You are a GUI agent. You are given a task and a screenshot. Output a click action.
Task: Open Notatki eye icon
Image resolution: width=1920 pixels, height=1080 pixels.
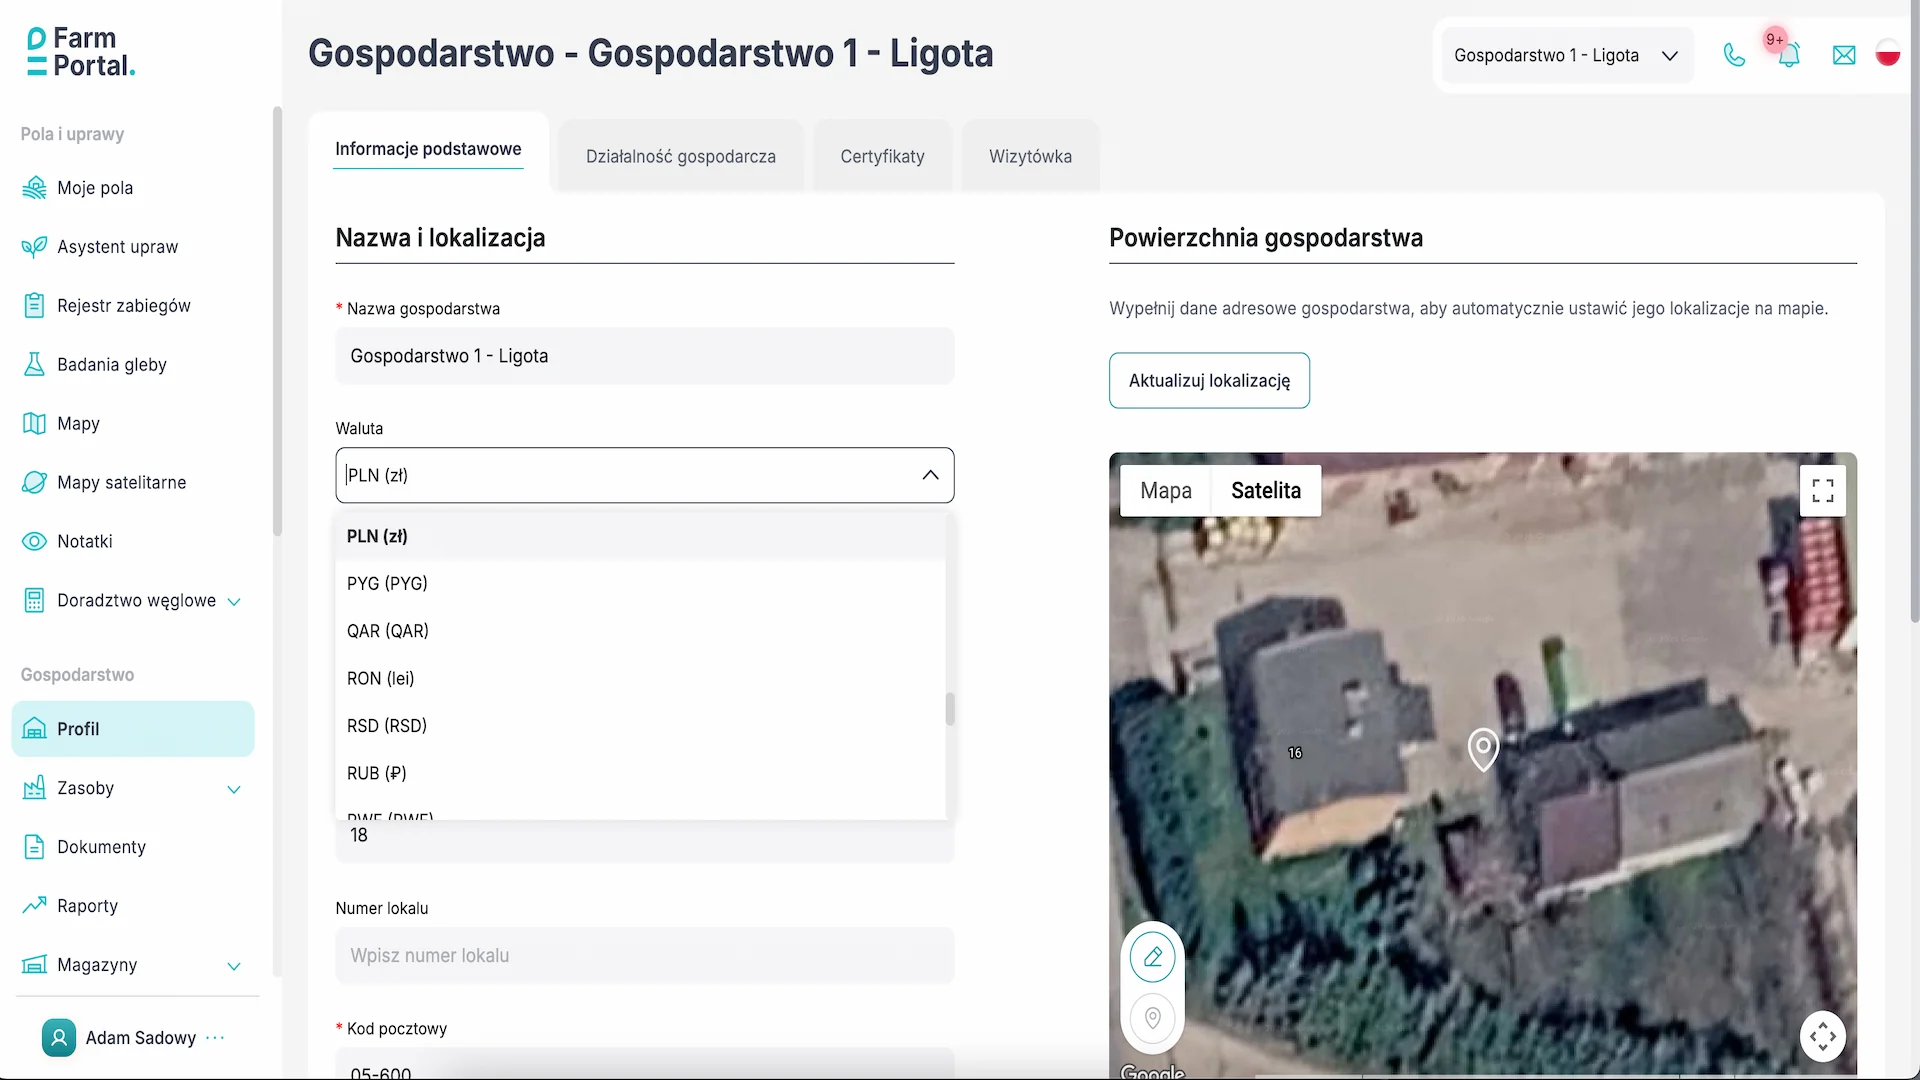pyautogui.click(x=34, y=542)
